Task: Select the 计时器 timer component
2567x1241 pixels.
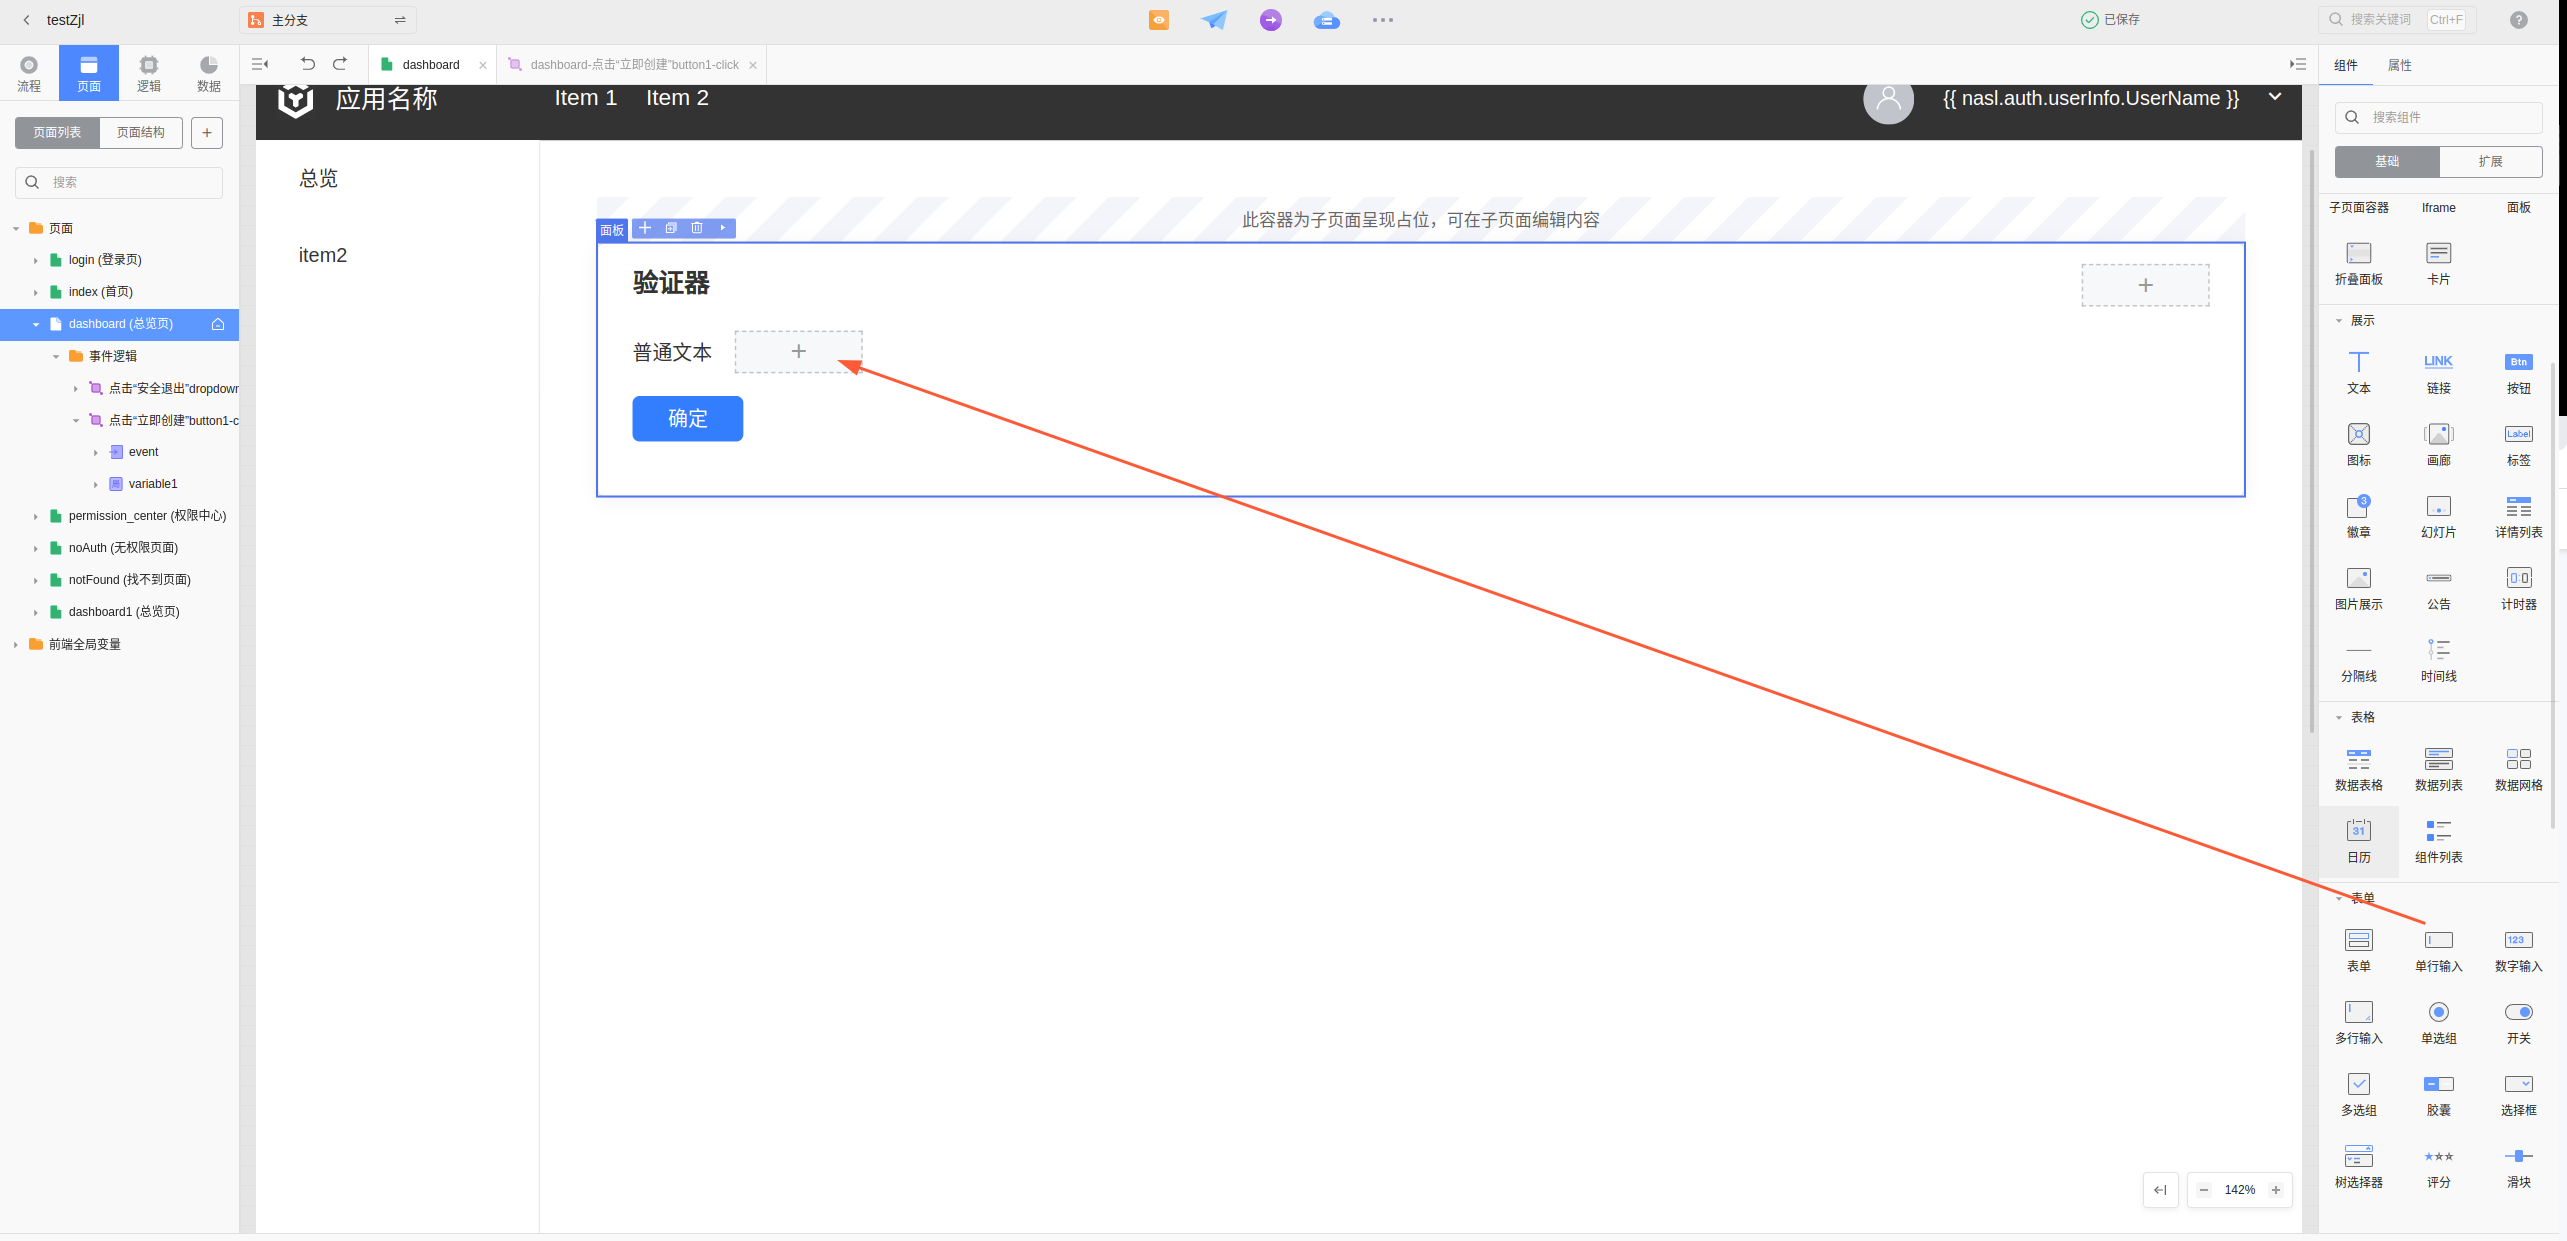Action: pyautogui.click(x=2519, y=588)
